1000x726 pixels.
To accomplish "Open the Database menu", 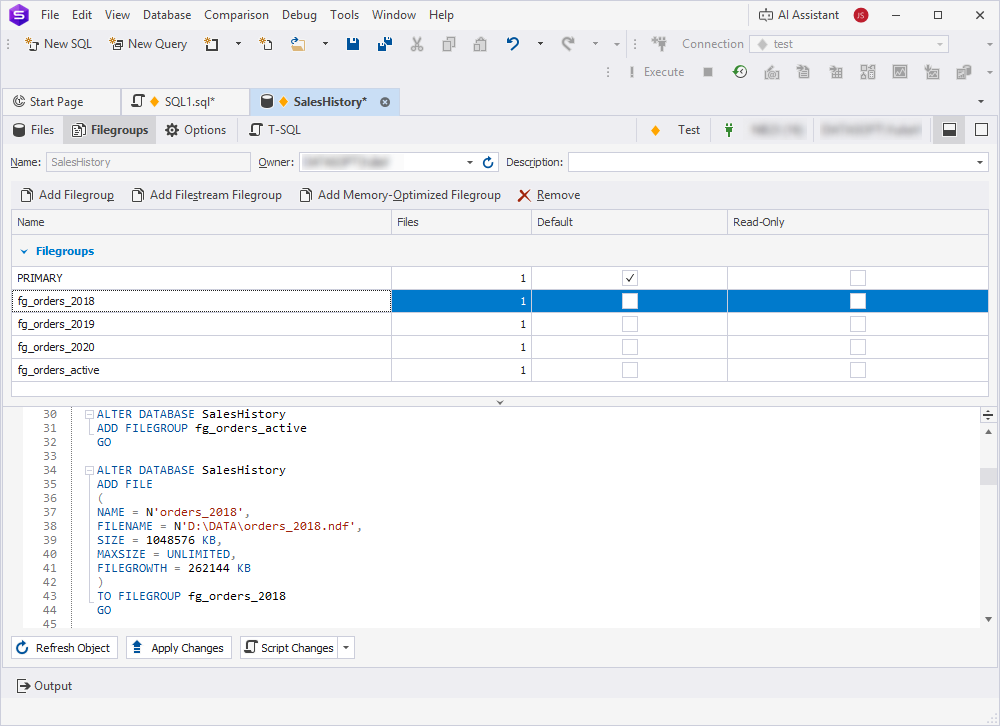I will pos(166,14).
